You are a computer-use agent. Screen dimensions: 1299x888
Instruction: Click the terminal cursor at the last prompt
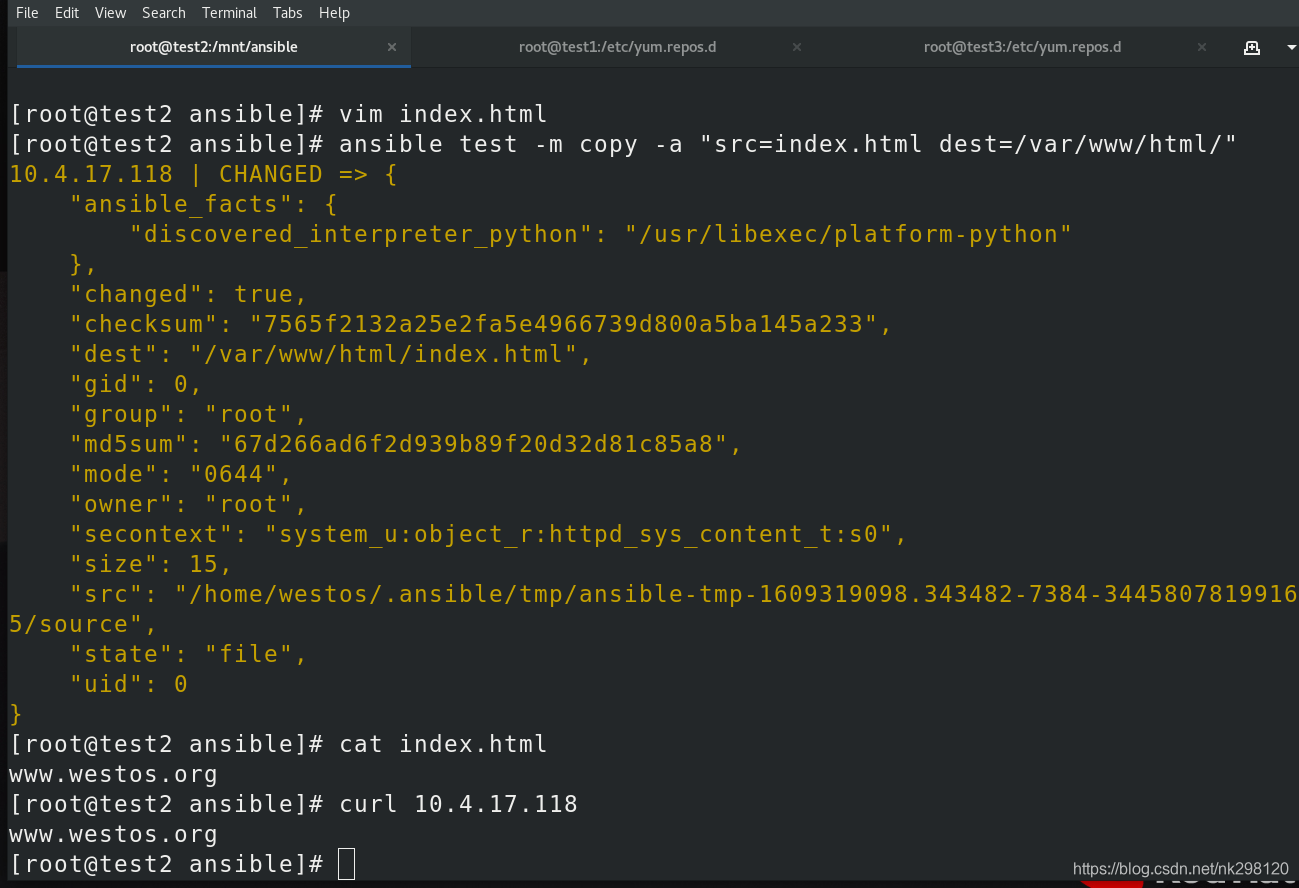(346, 864)
